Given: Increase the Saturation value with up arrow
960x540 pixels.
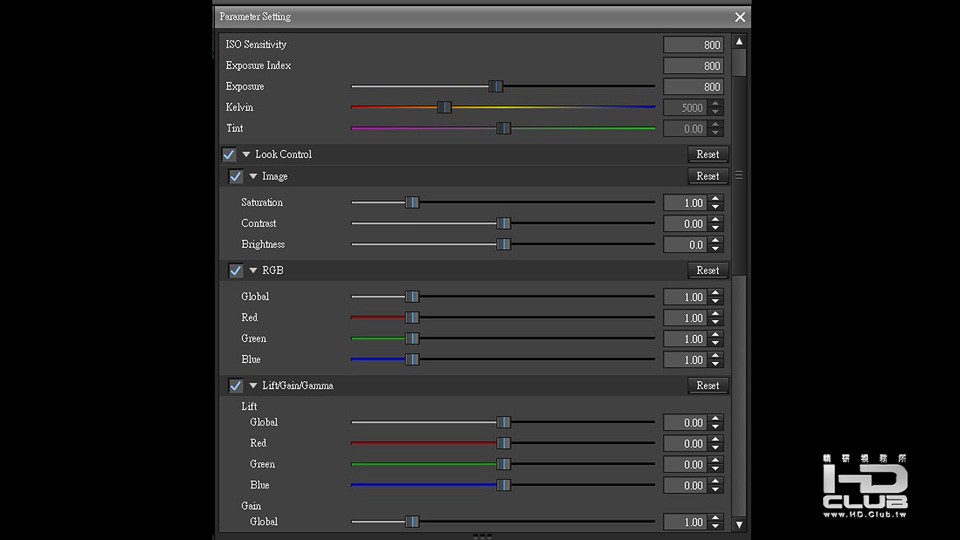Looking at the screenshot, I should pyautogui.click(x=715, y=198).
